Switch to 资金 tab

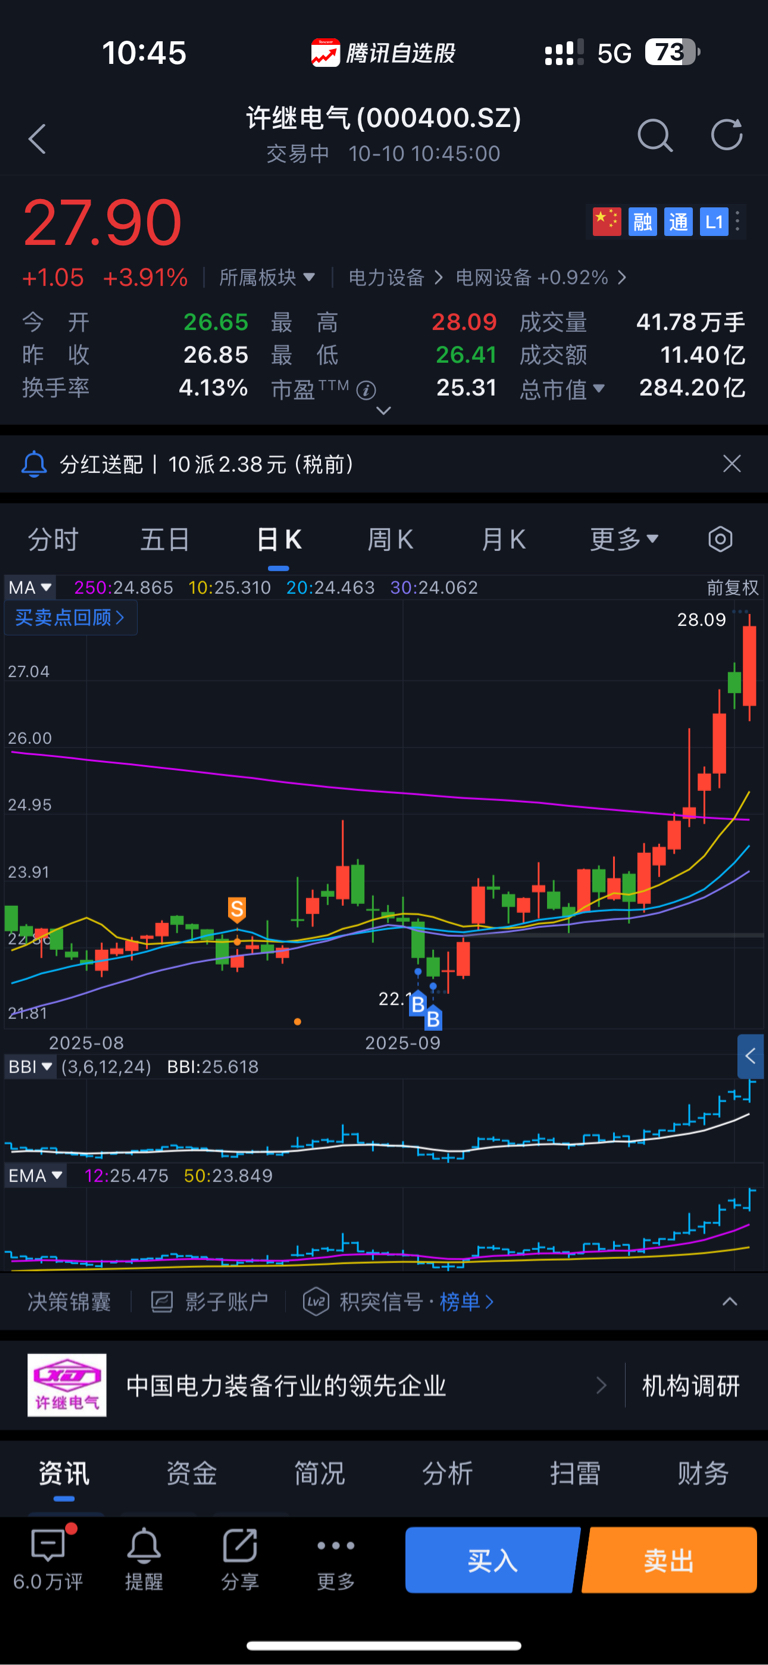coord(192,1473)
